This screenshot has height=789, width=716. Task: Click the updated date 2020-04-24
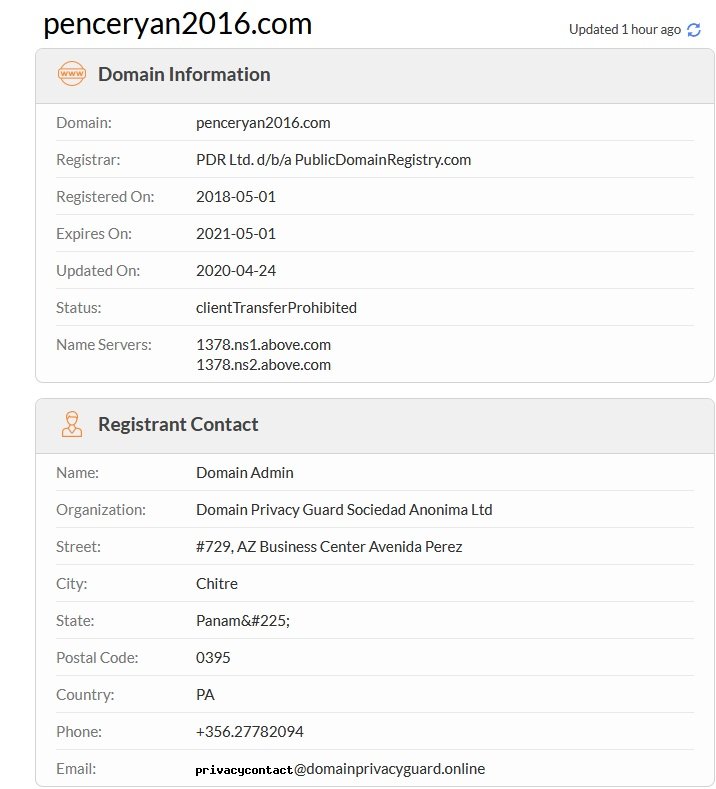tap(236, 271)
